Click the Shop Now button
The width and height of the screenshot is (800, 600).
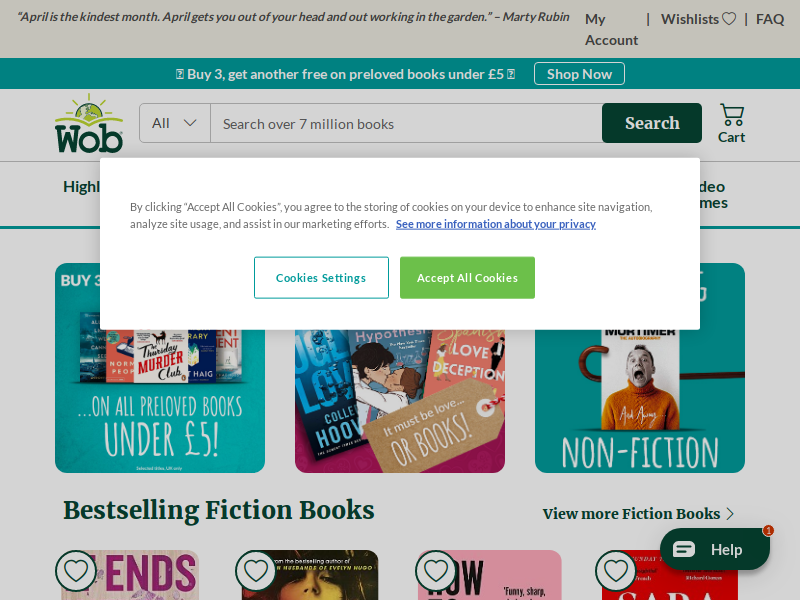579,74
